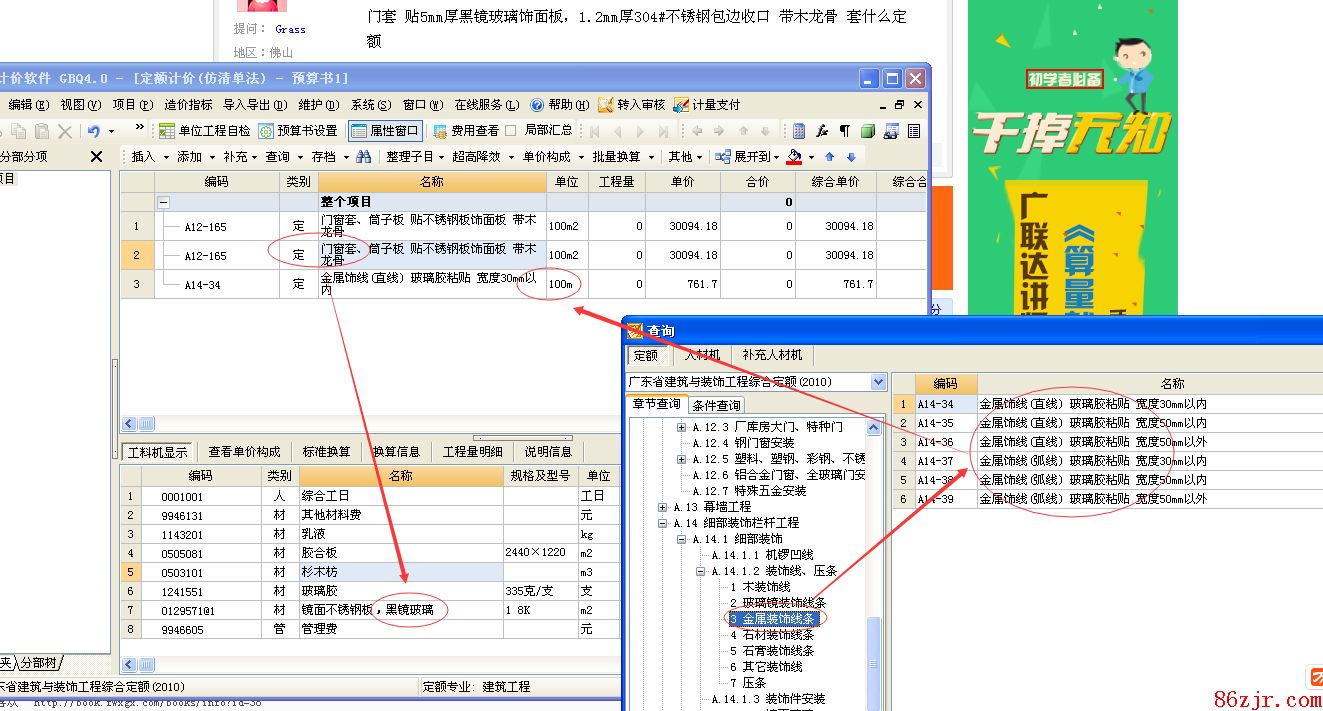This screenshot has width=1323, height=711.
Task: Click the binoculars find icon in toolbar
Action: pos(363,157)
